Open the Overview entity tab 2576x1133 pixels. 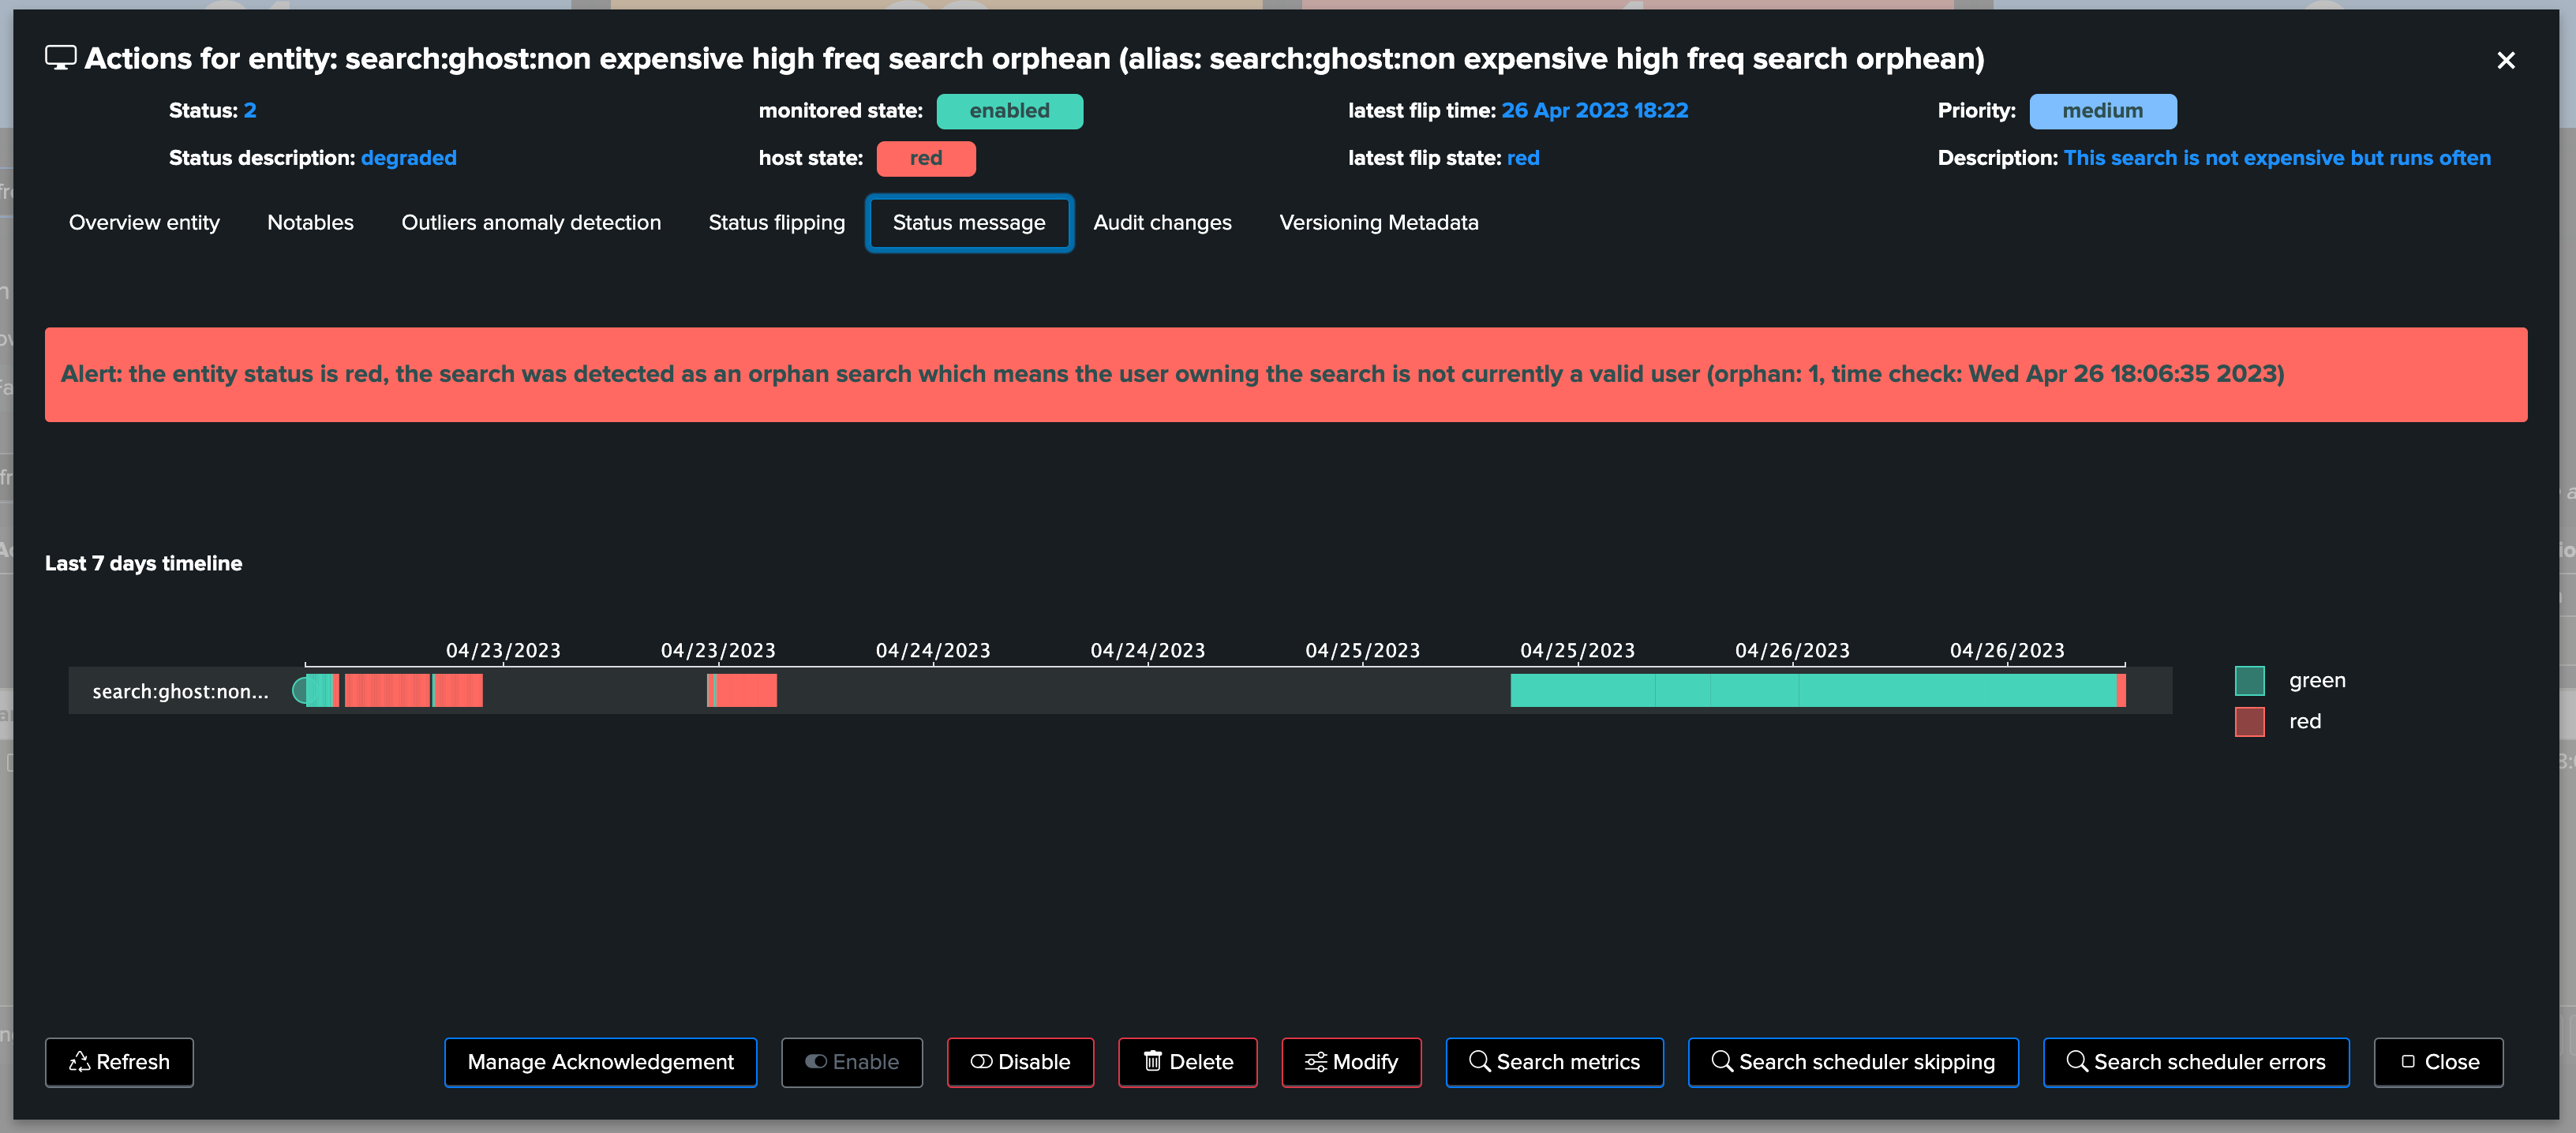click(144, 223)
